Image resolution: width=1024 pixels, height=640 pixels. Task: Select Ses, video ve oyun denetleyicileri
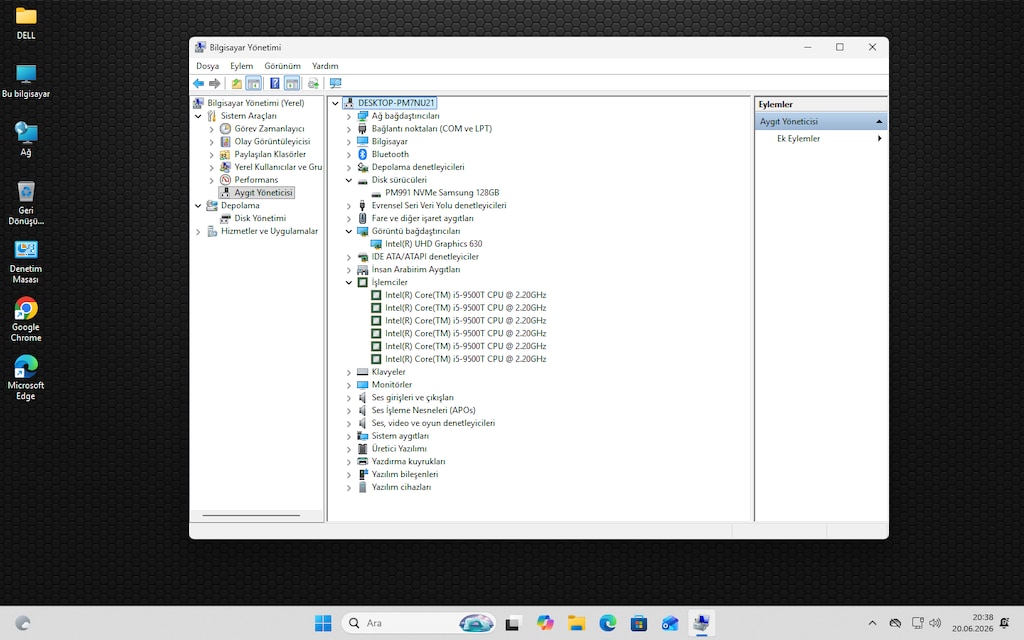coord(433,423)
